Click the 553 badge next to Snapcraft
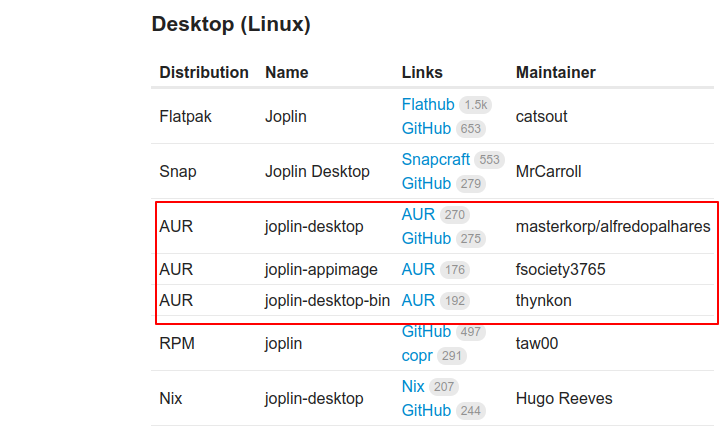 [x=489, y=160]
